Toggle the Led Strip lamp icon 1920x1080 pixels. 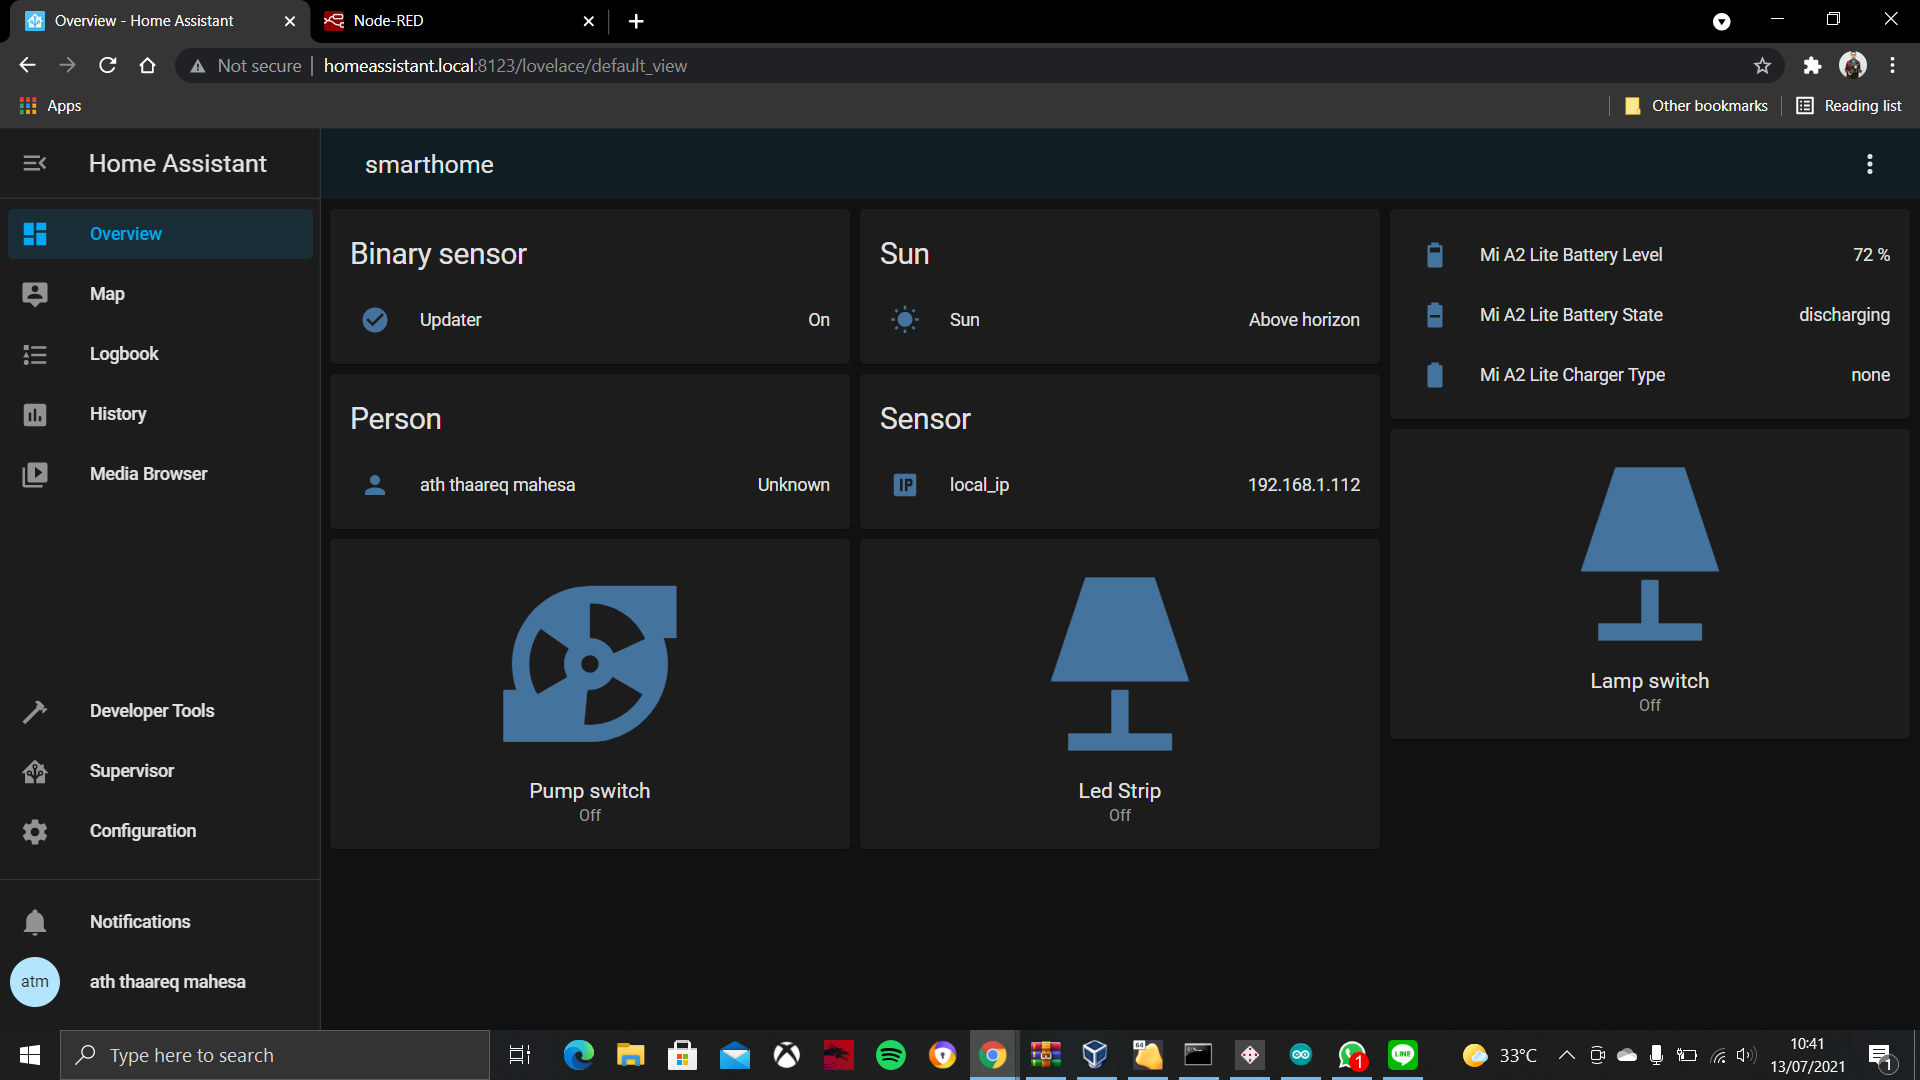pyautogui.click(x=1120, y=664)
